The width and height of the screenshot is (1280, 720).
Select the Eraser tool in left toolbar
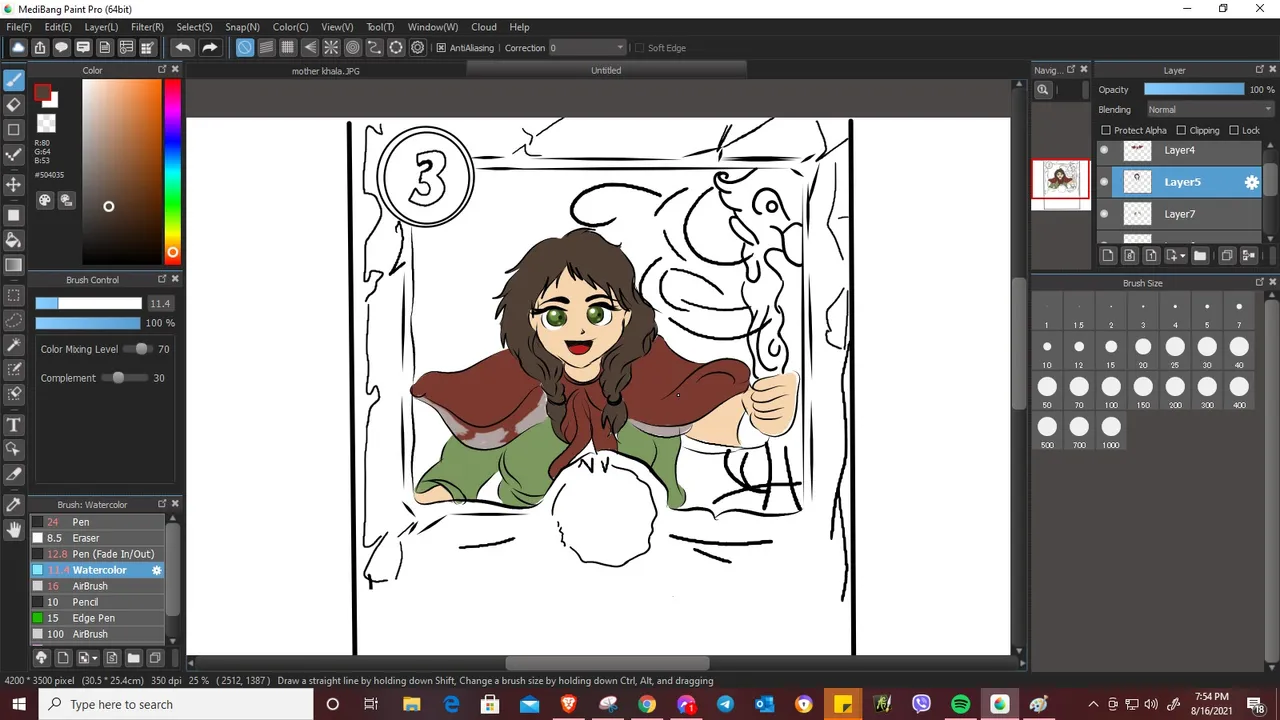tap(14, 105)
